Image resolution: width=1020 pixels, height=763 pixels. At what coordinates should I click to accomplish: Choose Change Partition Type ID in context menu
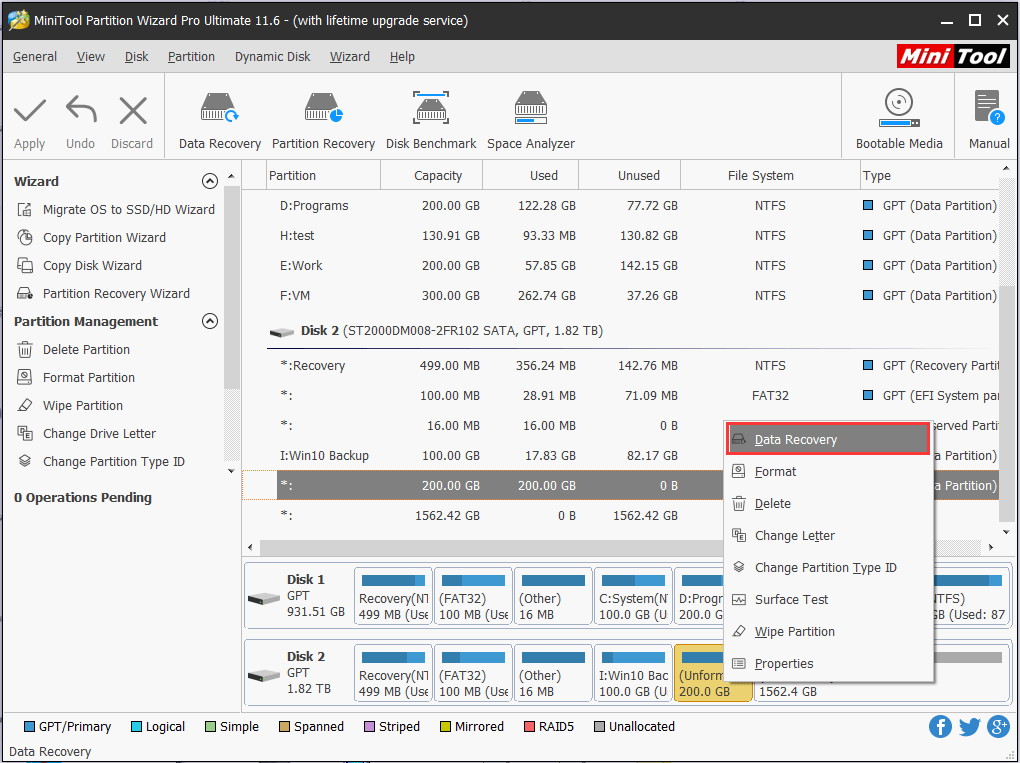pyautogui.click(x=828, y=567)
